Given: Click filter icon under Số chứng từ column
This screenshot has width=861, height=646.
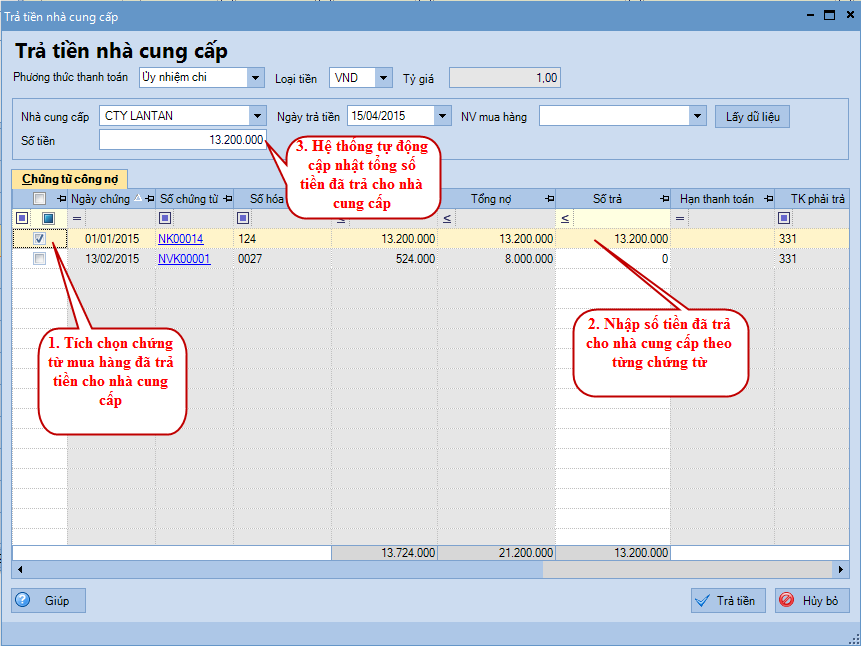Looking at the screenshot, I should (165, 218).
